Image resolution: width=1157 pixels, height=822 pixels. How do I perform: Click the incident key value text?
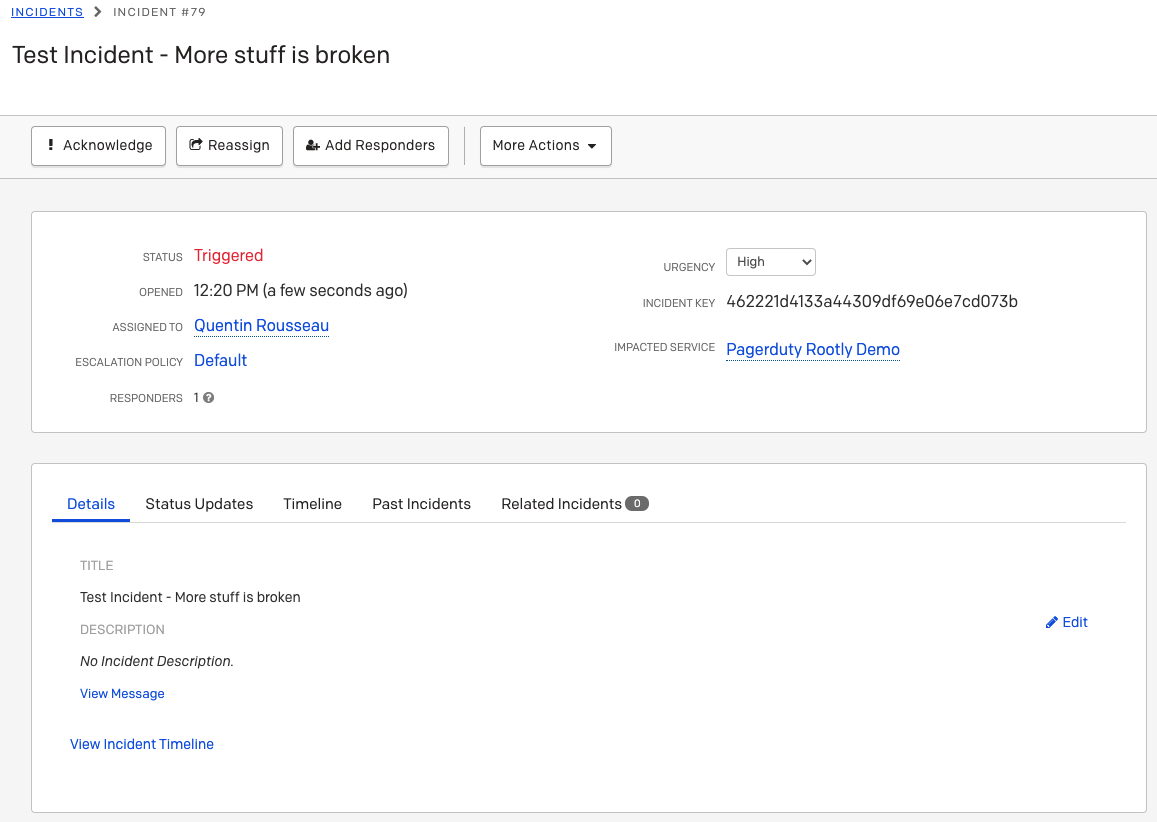pos(871,302)
